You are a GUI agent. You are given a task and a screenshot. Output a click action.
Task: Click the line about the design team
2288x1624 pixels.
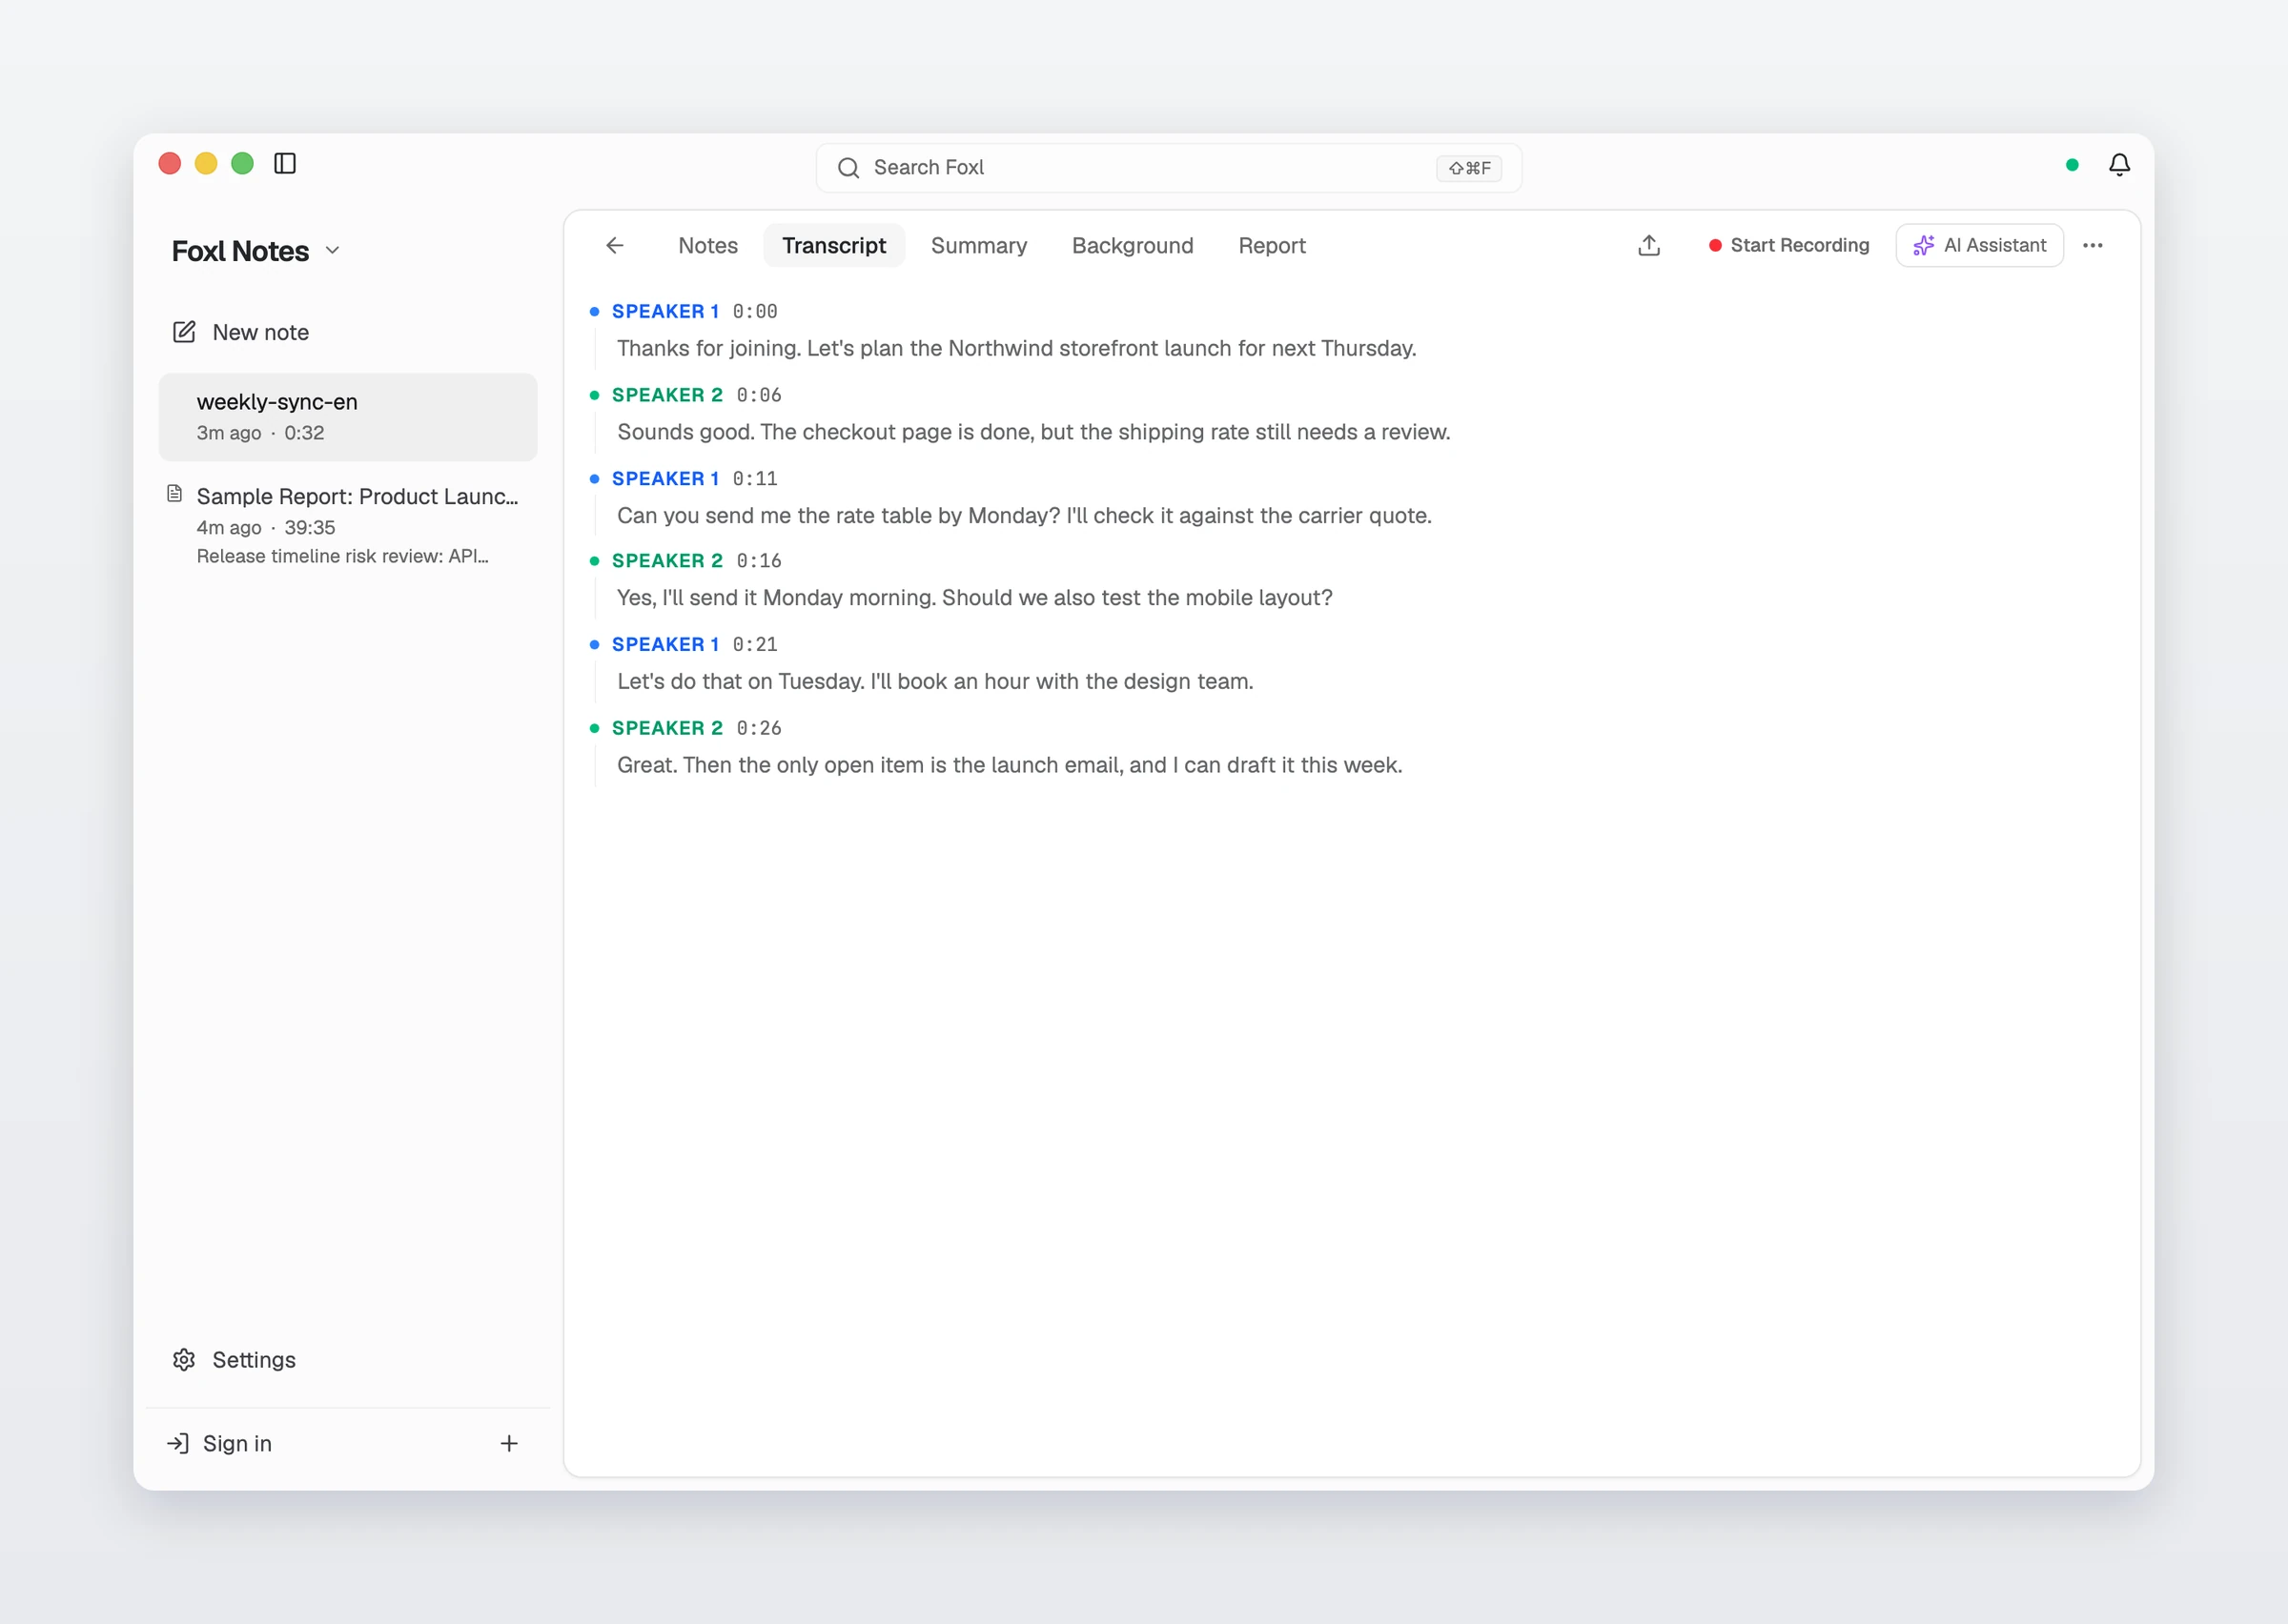pyautogui.click(x=935, y=682)
